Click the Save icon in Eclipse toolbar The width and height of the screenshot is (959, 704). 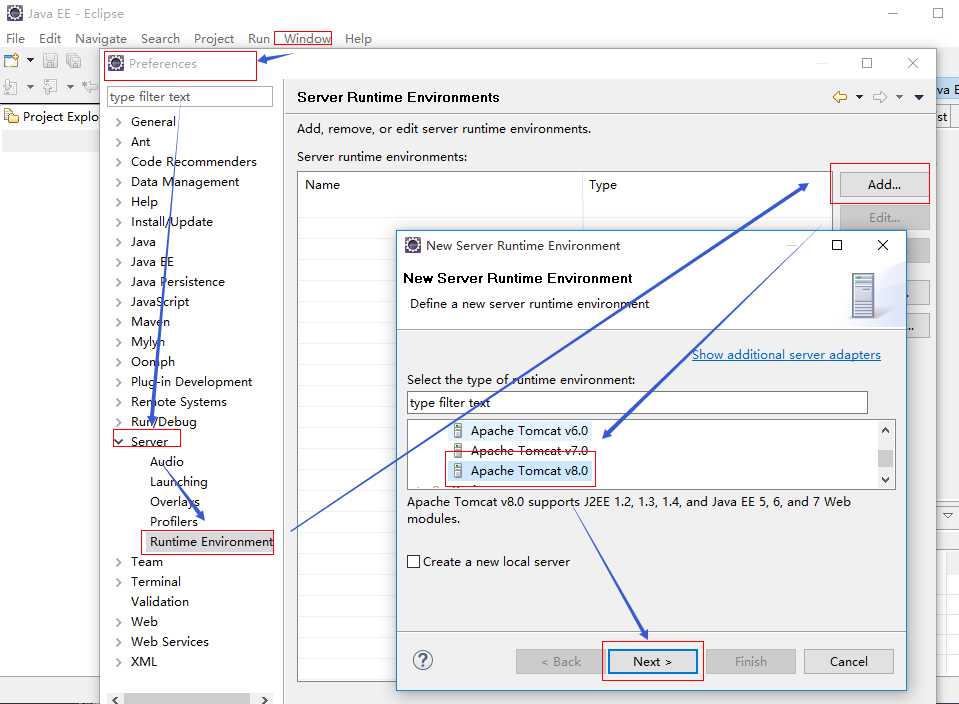pos(50,61)
